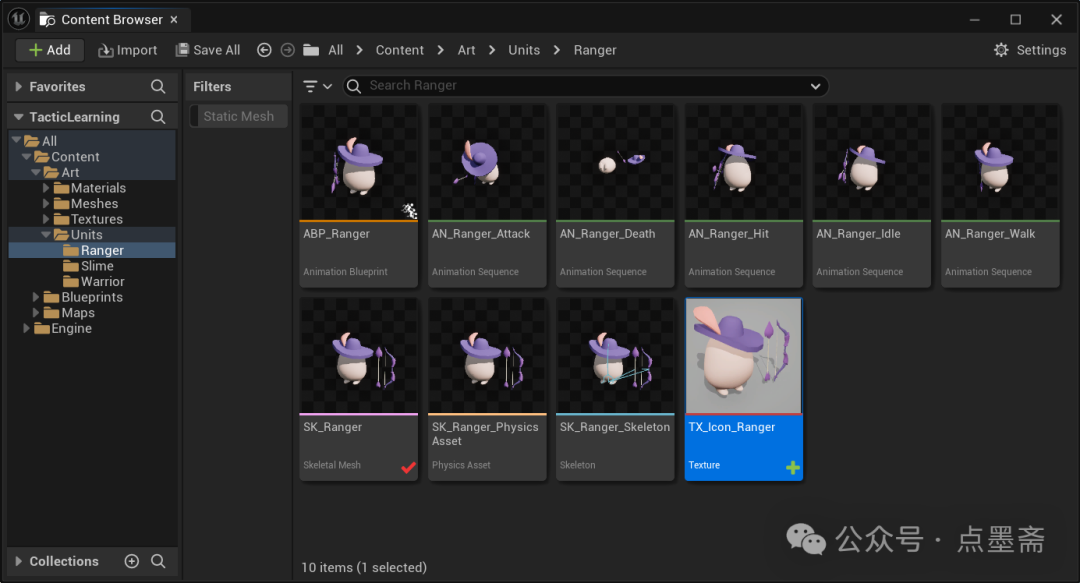1080x583 pixels.
Task: Select the AN_Ranger_Walk asset
Action: [1001, 196]
